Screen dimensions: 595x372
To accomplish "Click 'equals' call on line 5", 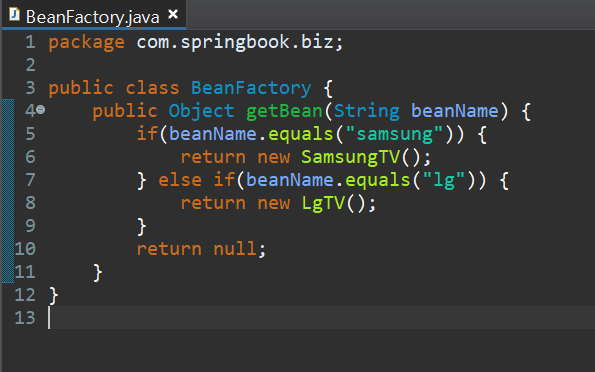I will pyautogui.click(x=301, y=134).
